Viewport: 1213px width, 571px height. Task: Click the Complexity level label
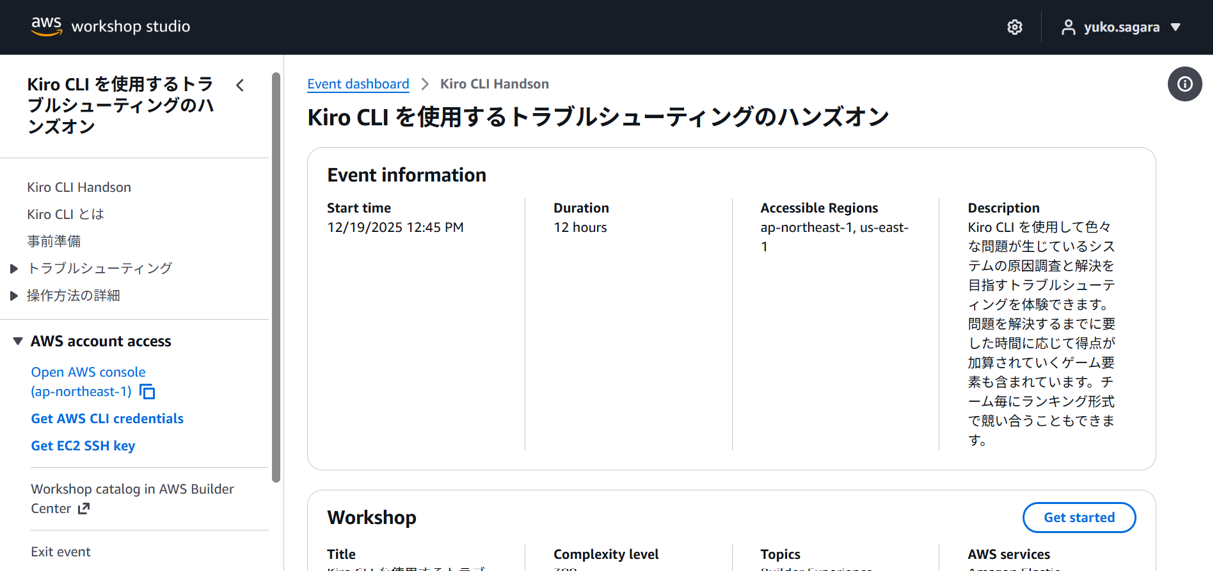606,554
